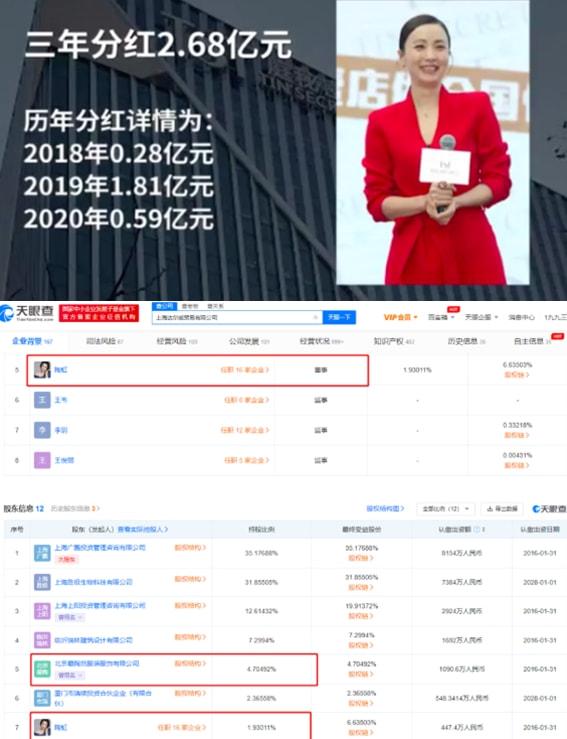Click the green logo icon of shareholder 5

tap(42, 669)
